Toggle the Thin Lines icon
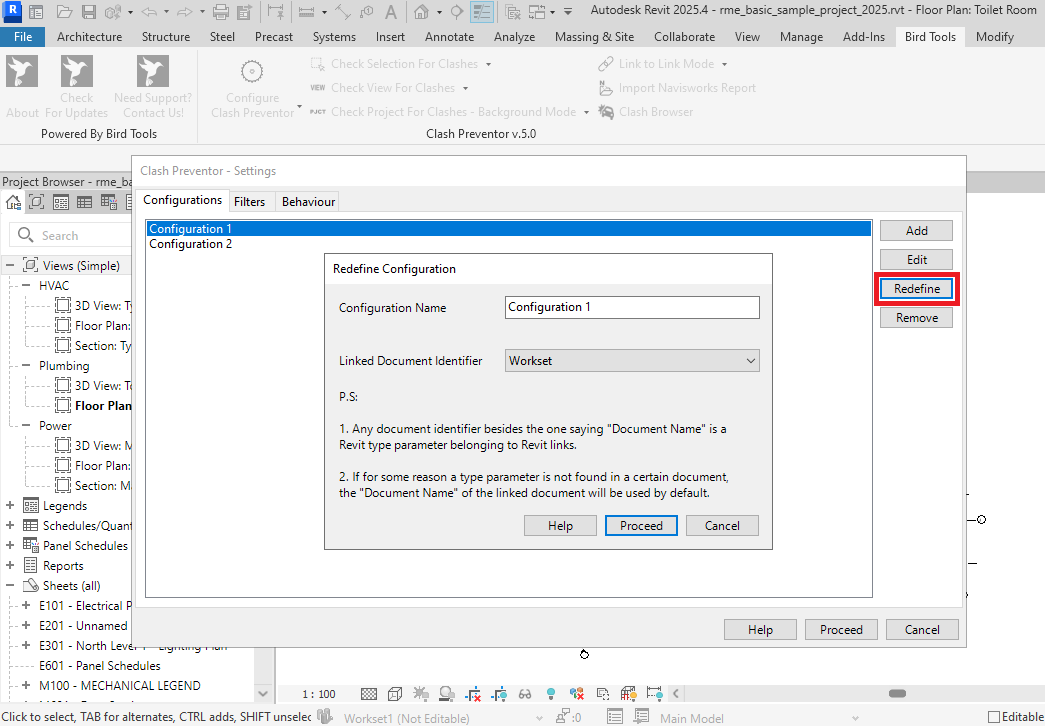Screen dimensions: 1045x726 481,11
